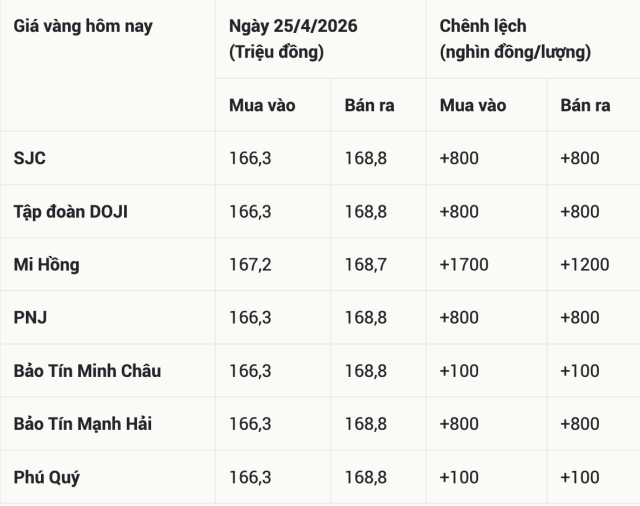Select the PNJ row label
640x506 pixels.
(31, 318)
